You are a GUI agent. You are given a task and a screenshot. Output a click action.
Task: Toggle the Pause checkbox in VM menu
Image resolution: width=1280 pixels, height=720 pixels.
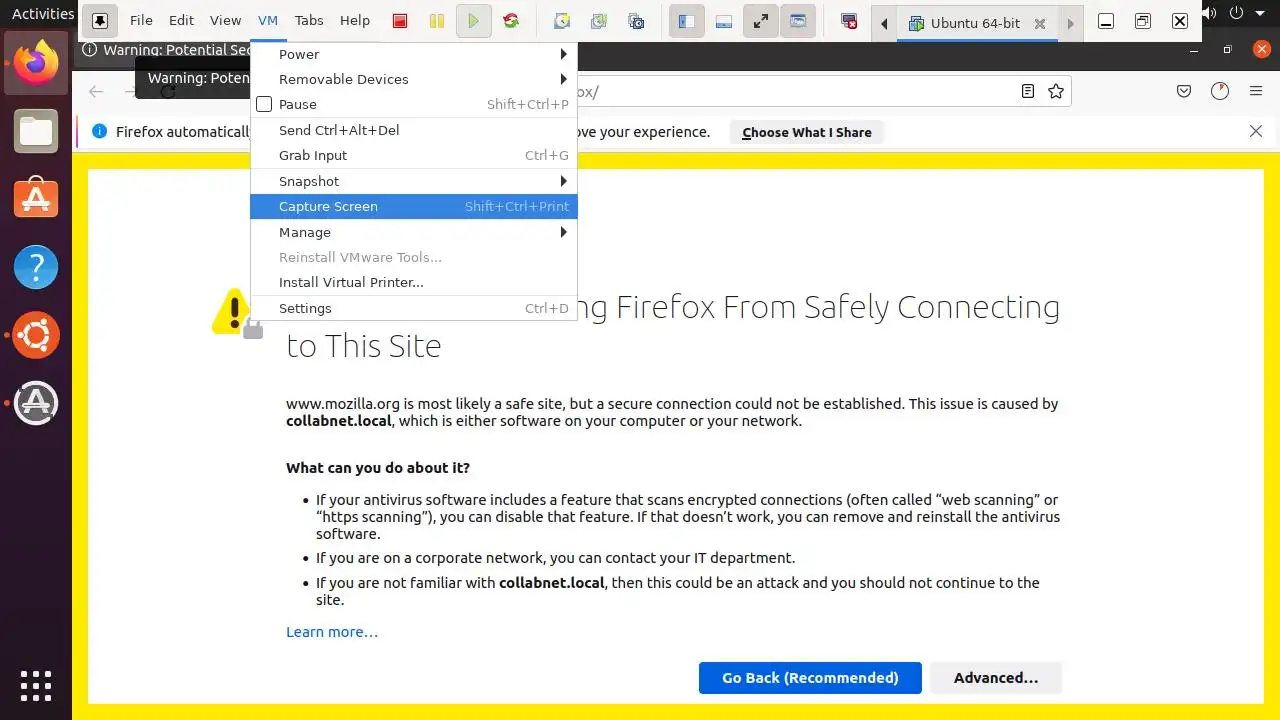point(264,104)
